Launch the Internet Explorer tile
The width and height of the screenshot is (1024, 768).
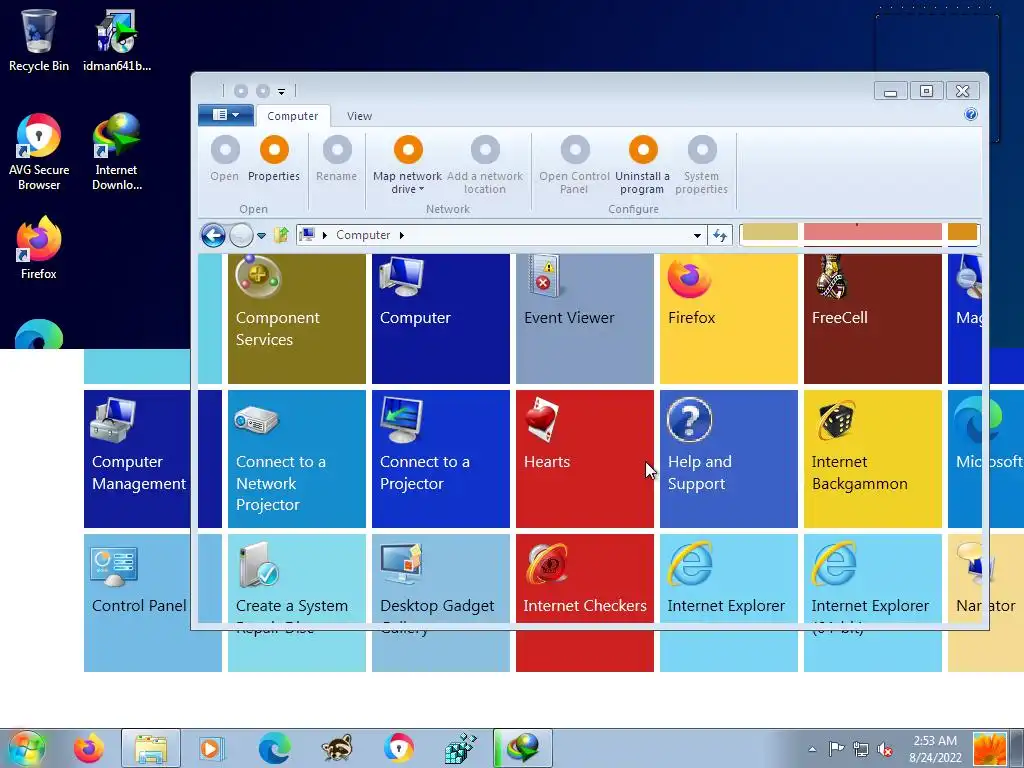pos(729,603)
